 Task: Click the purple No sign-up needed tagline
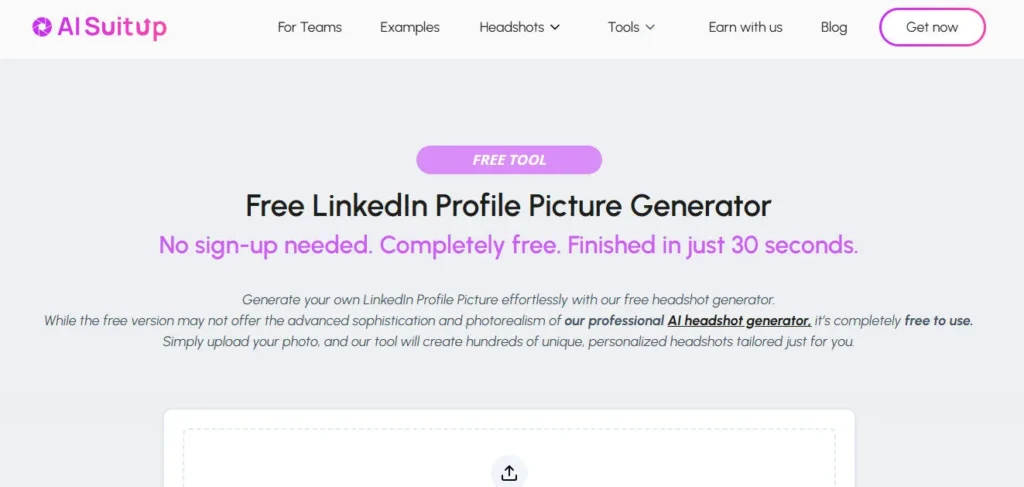508,245
